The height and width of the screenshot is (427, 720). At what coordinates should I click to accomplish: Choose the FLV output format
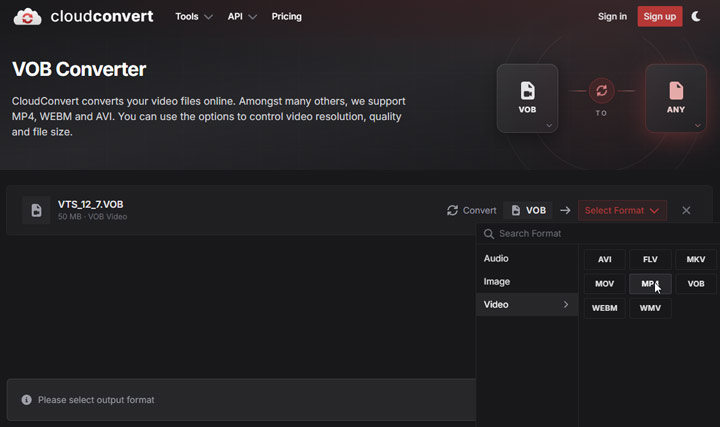[650, 259]
